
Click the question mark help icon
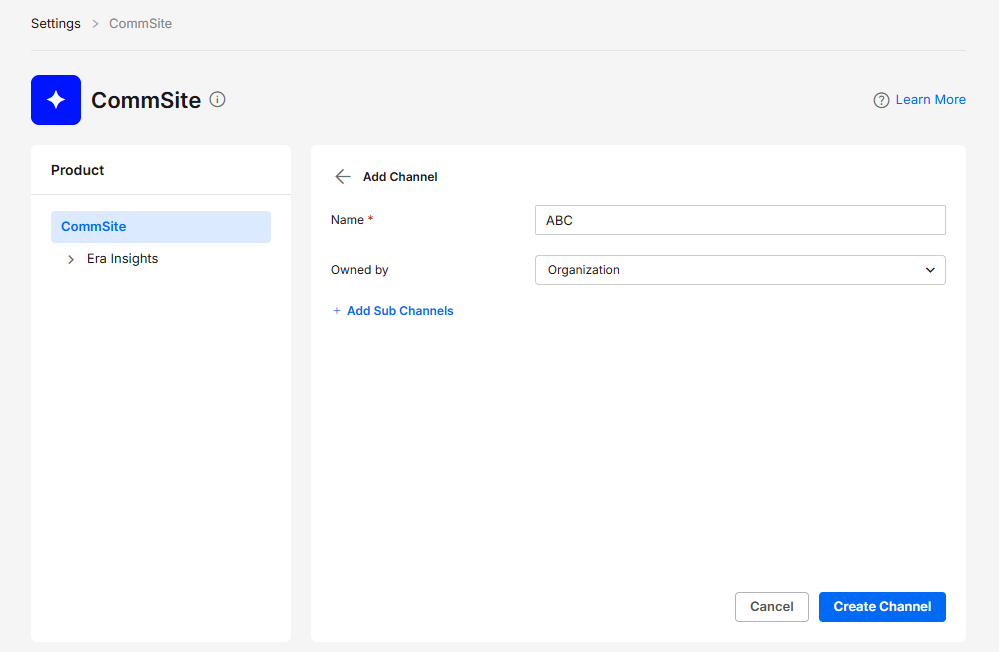pos(881,100)
